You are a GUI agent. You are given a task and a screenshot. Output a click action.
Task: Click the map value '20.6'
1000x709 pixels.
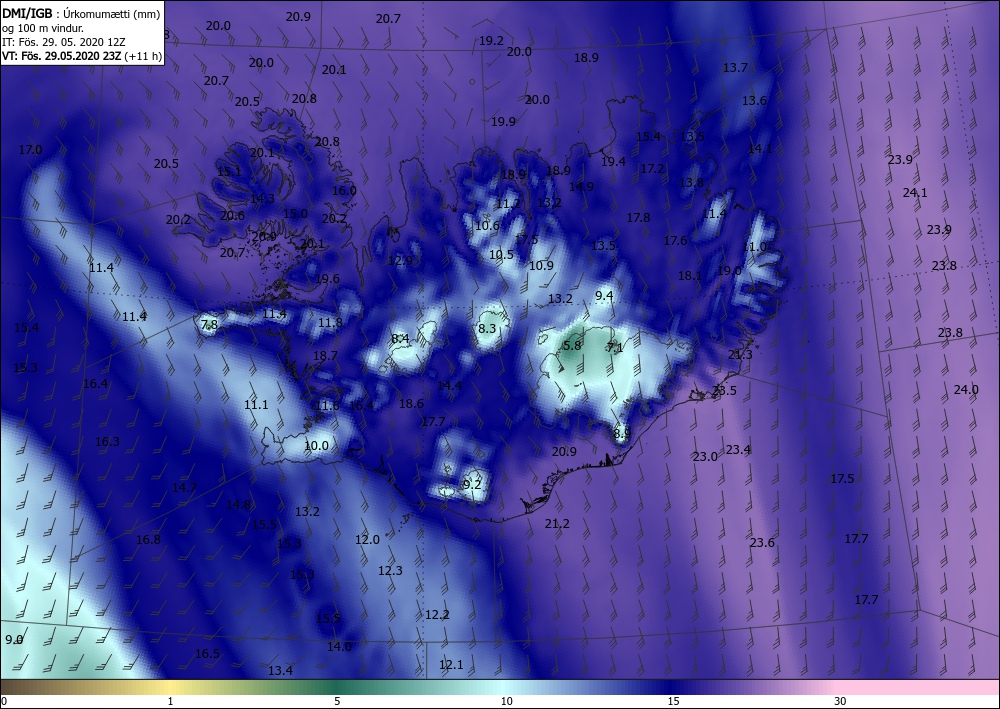click(232, 216)
